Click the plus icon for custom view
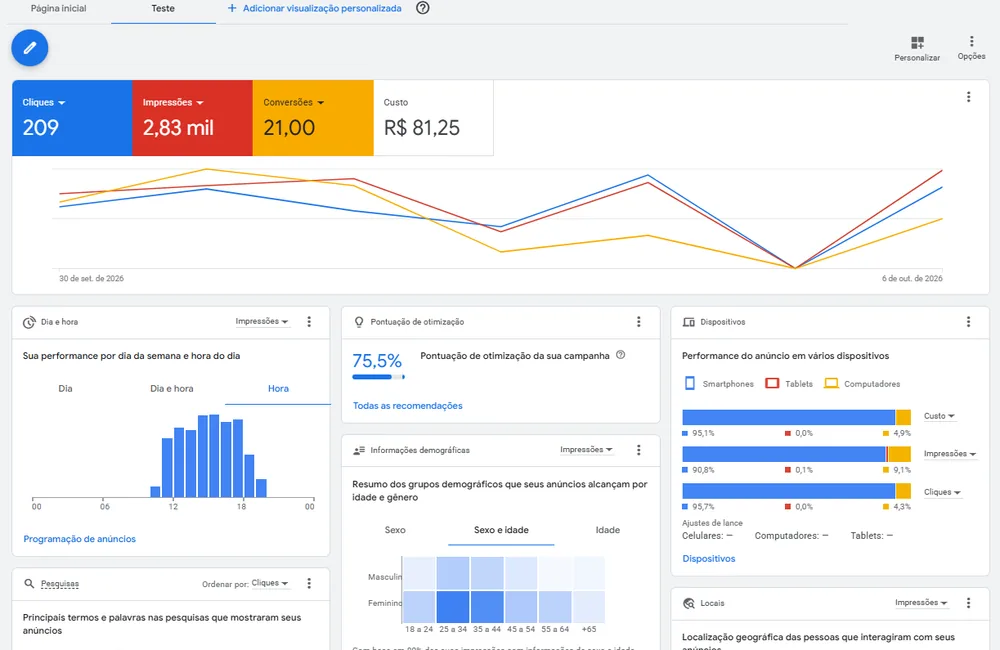1000x650 pixels. (x=232, y=8)
